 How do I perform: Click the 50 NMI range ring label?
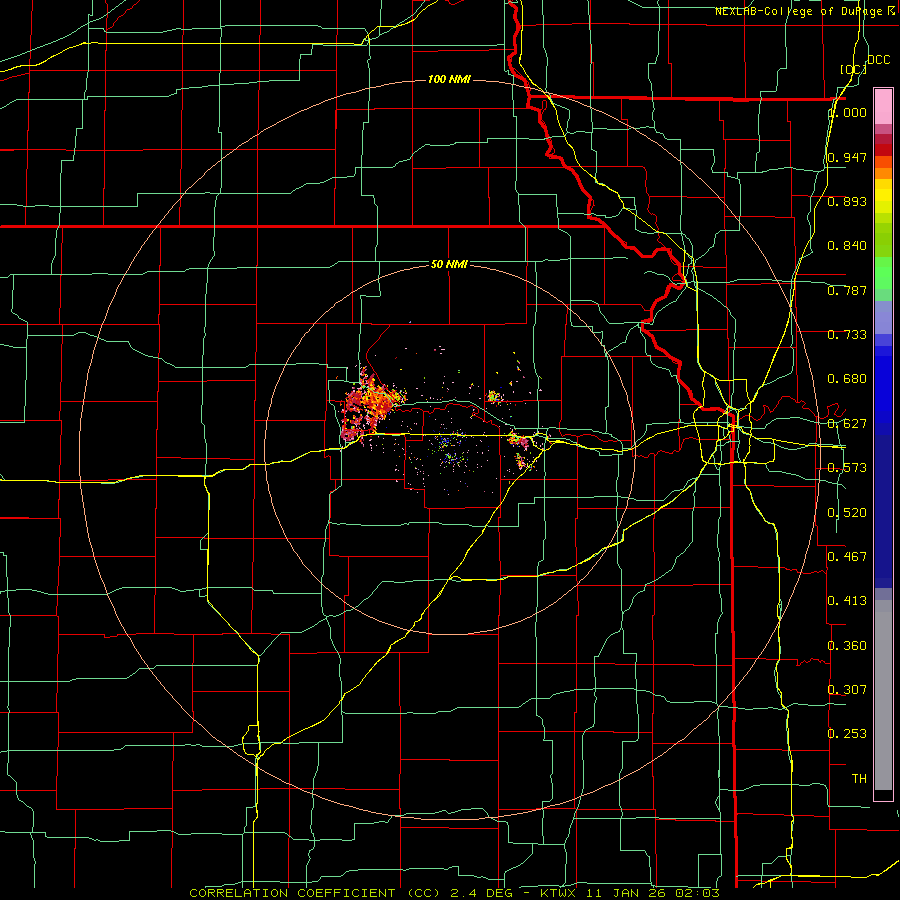click(x=449, y=264)
